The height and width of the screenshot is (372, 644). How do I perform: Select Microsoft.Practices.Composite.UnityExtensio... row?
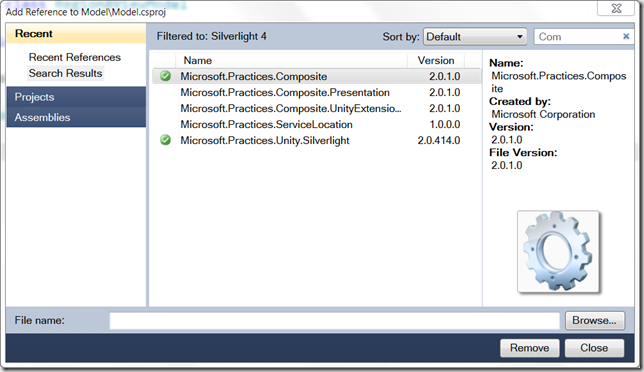(x=316, y=108)
